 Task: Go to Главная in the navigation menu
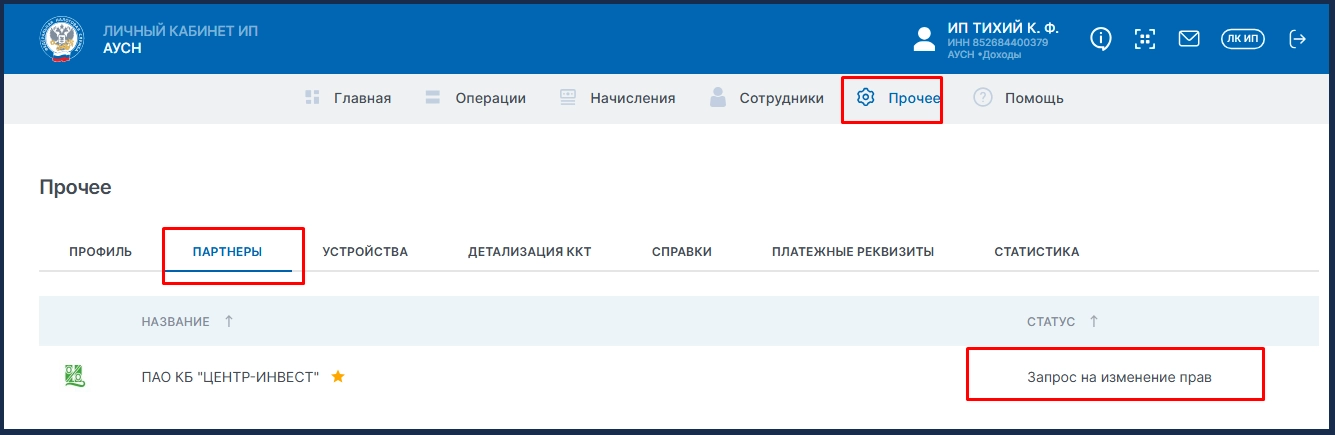tap(347, 98)
